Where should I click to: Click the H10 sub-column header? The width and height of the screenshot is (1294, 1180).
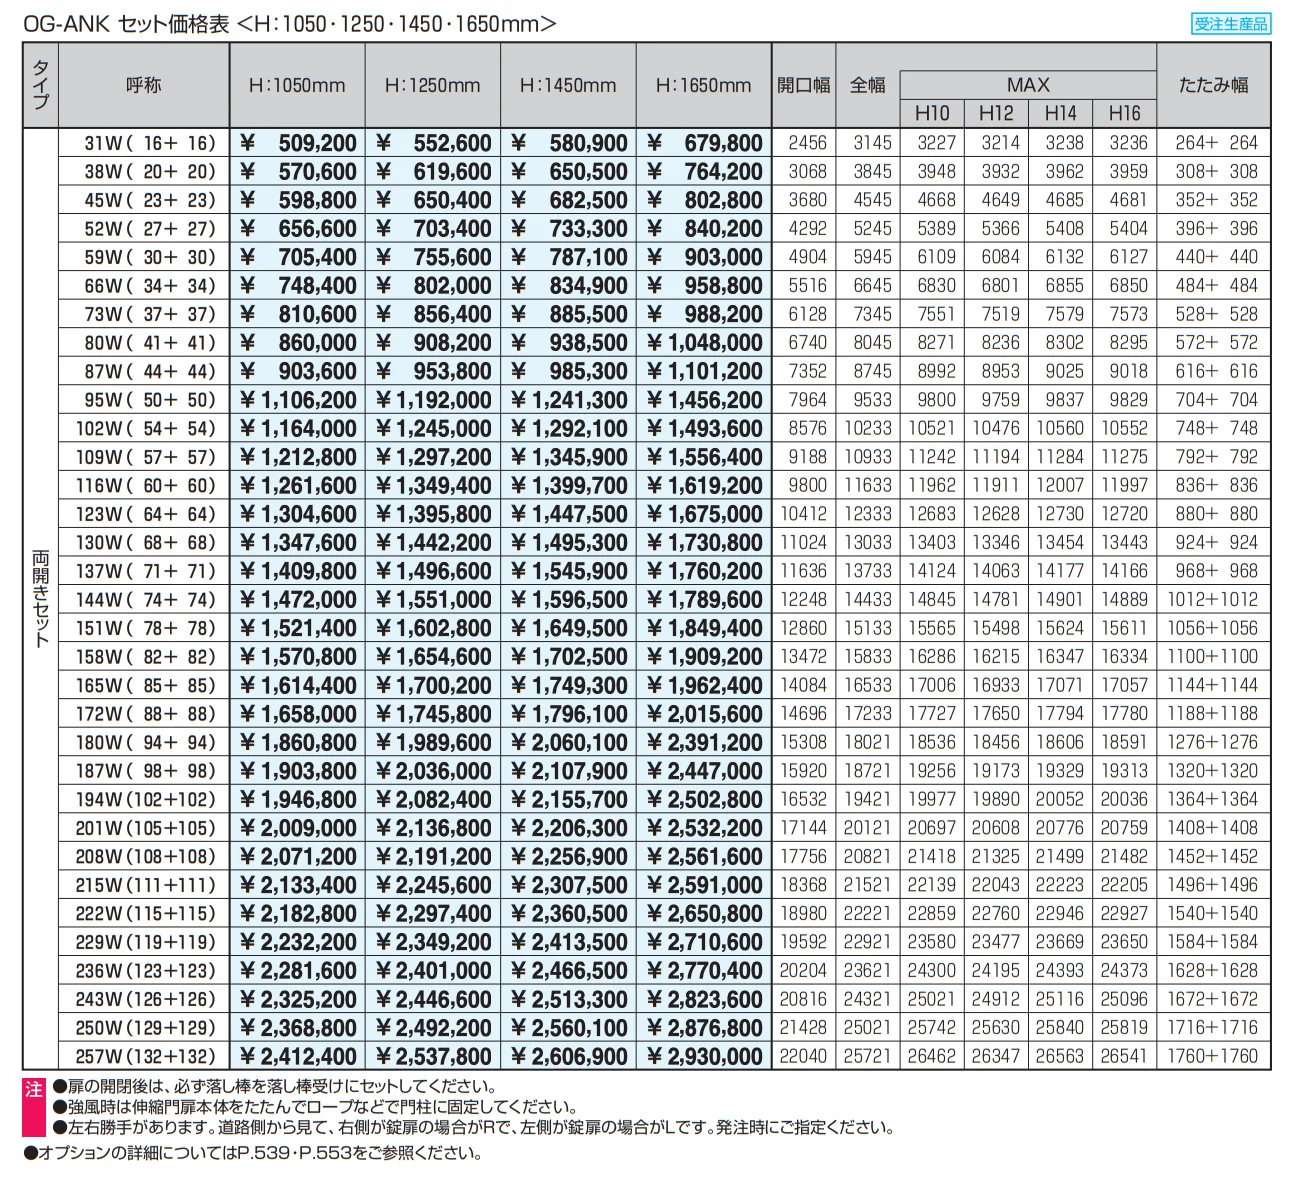932,113
